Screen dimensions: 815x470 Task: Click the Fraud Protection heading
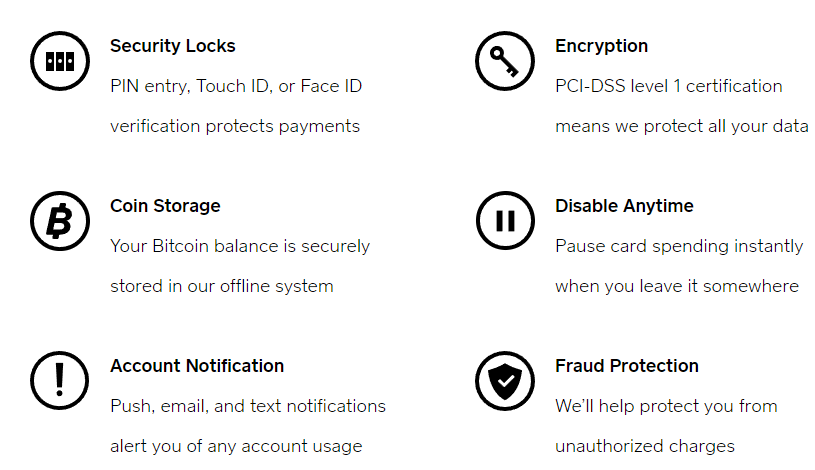click(x=627, y=366)
